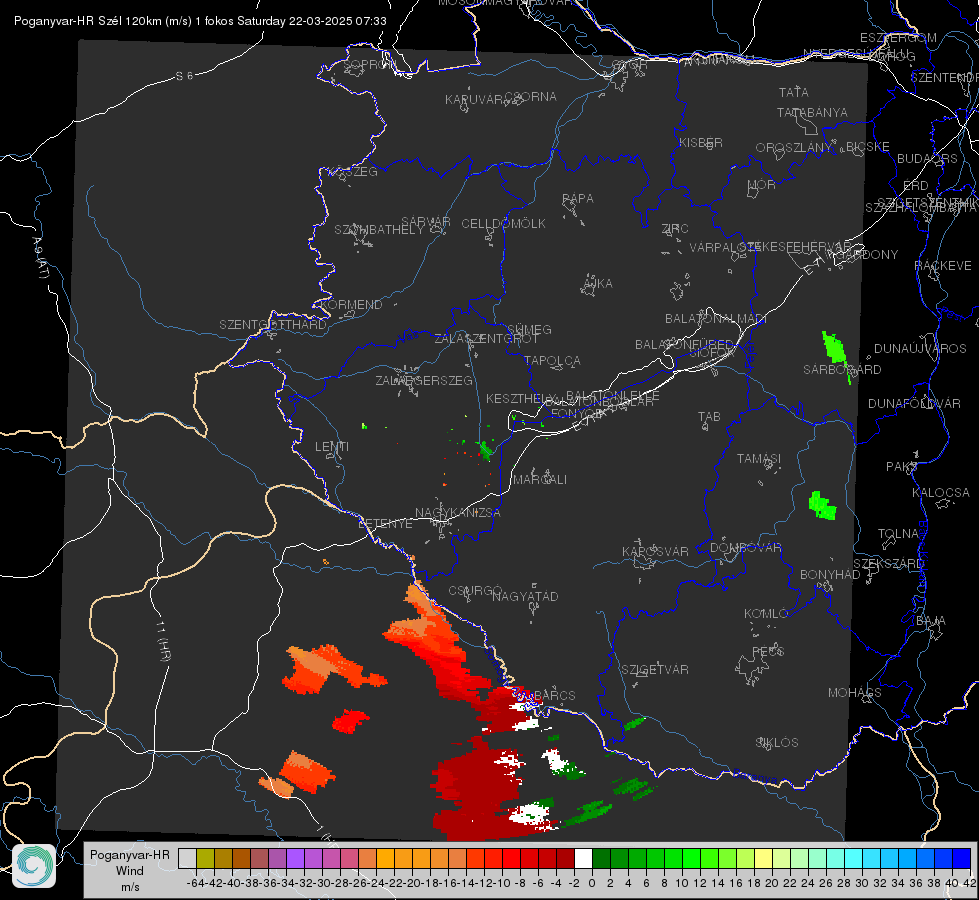
Task: Click the SIKLOS city label
Action: (777, 743)
